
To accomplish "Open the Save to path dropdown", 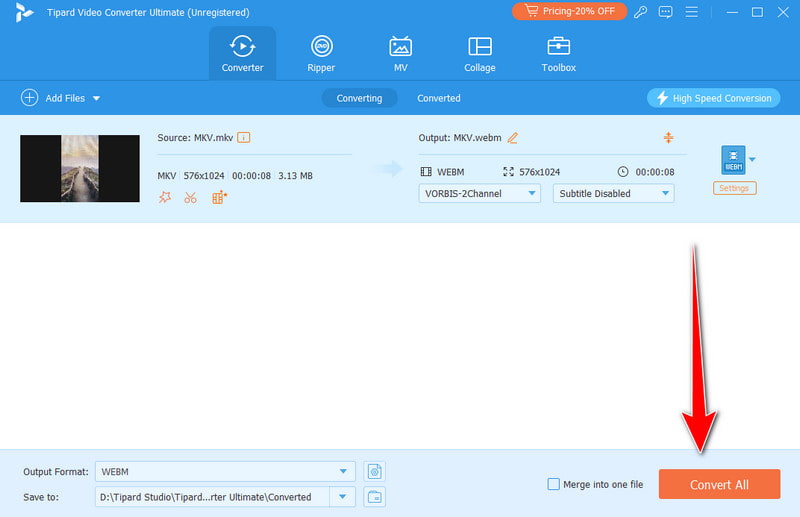I will click(x=342, y=497).
